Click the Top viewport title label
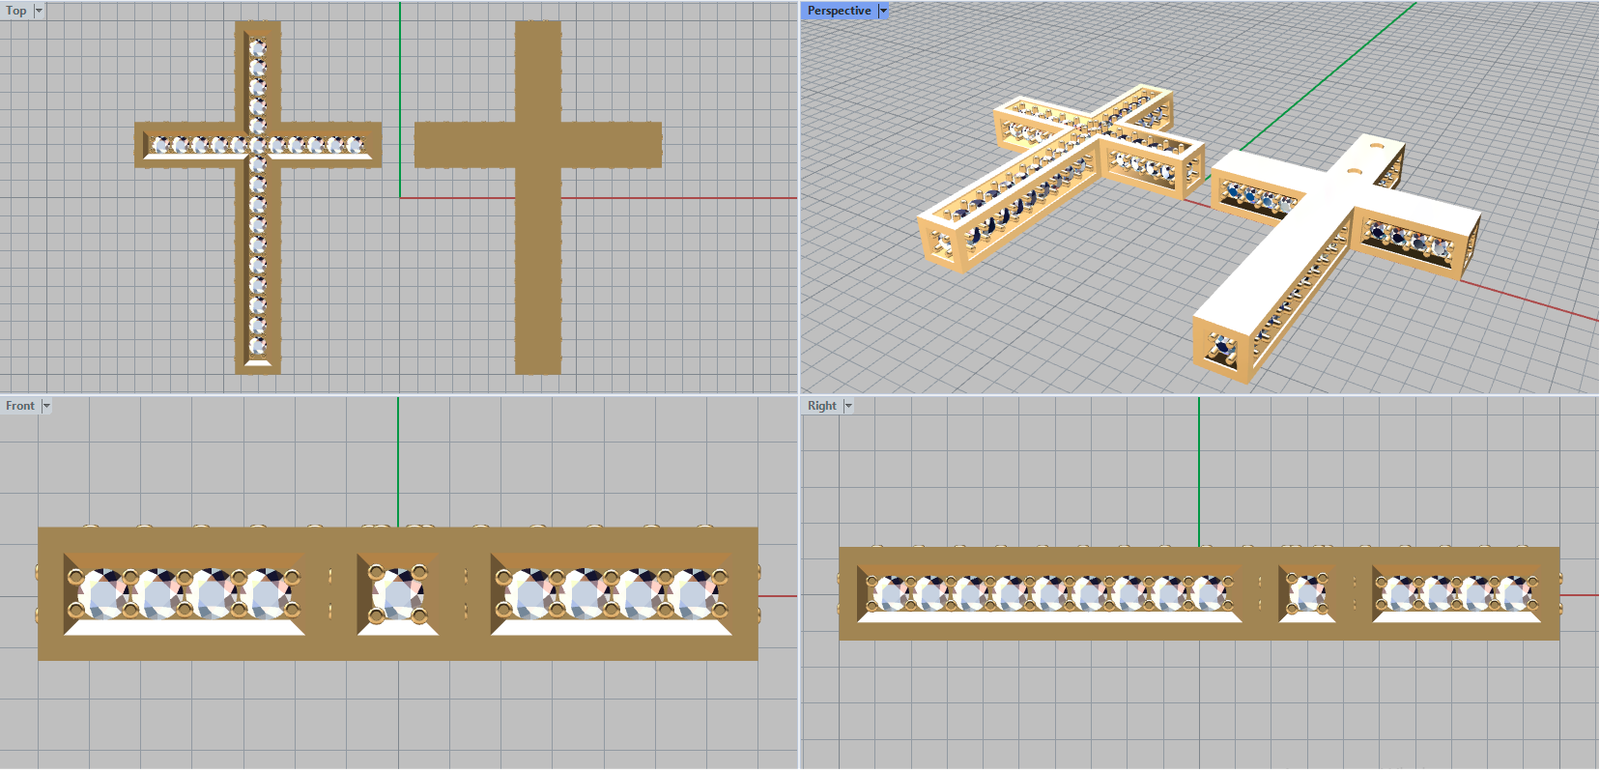 point(16,11)
